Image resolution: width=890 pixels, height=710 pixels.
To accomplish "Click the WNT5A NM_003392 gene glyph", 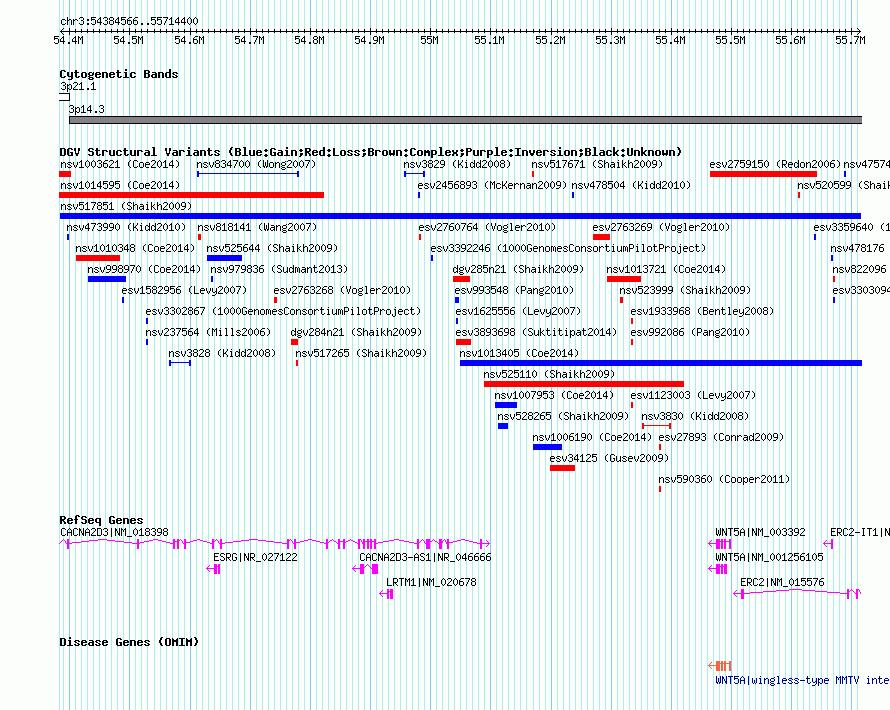I will [x=720, y=544].
